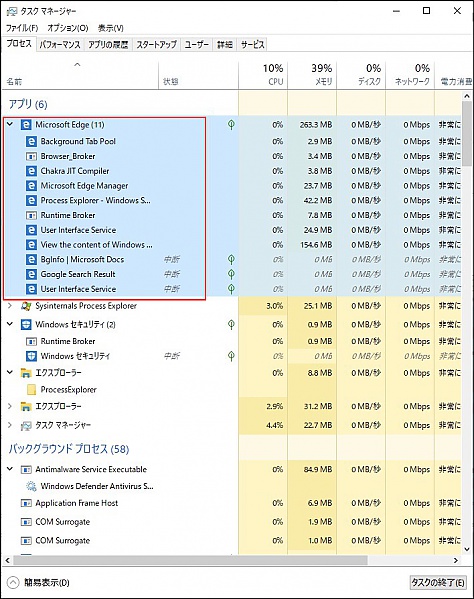The height and width of the screenshot is (599, 474).
Task: Sort by the CPU column header
Action: [263, 75]
